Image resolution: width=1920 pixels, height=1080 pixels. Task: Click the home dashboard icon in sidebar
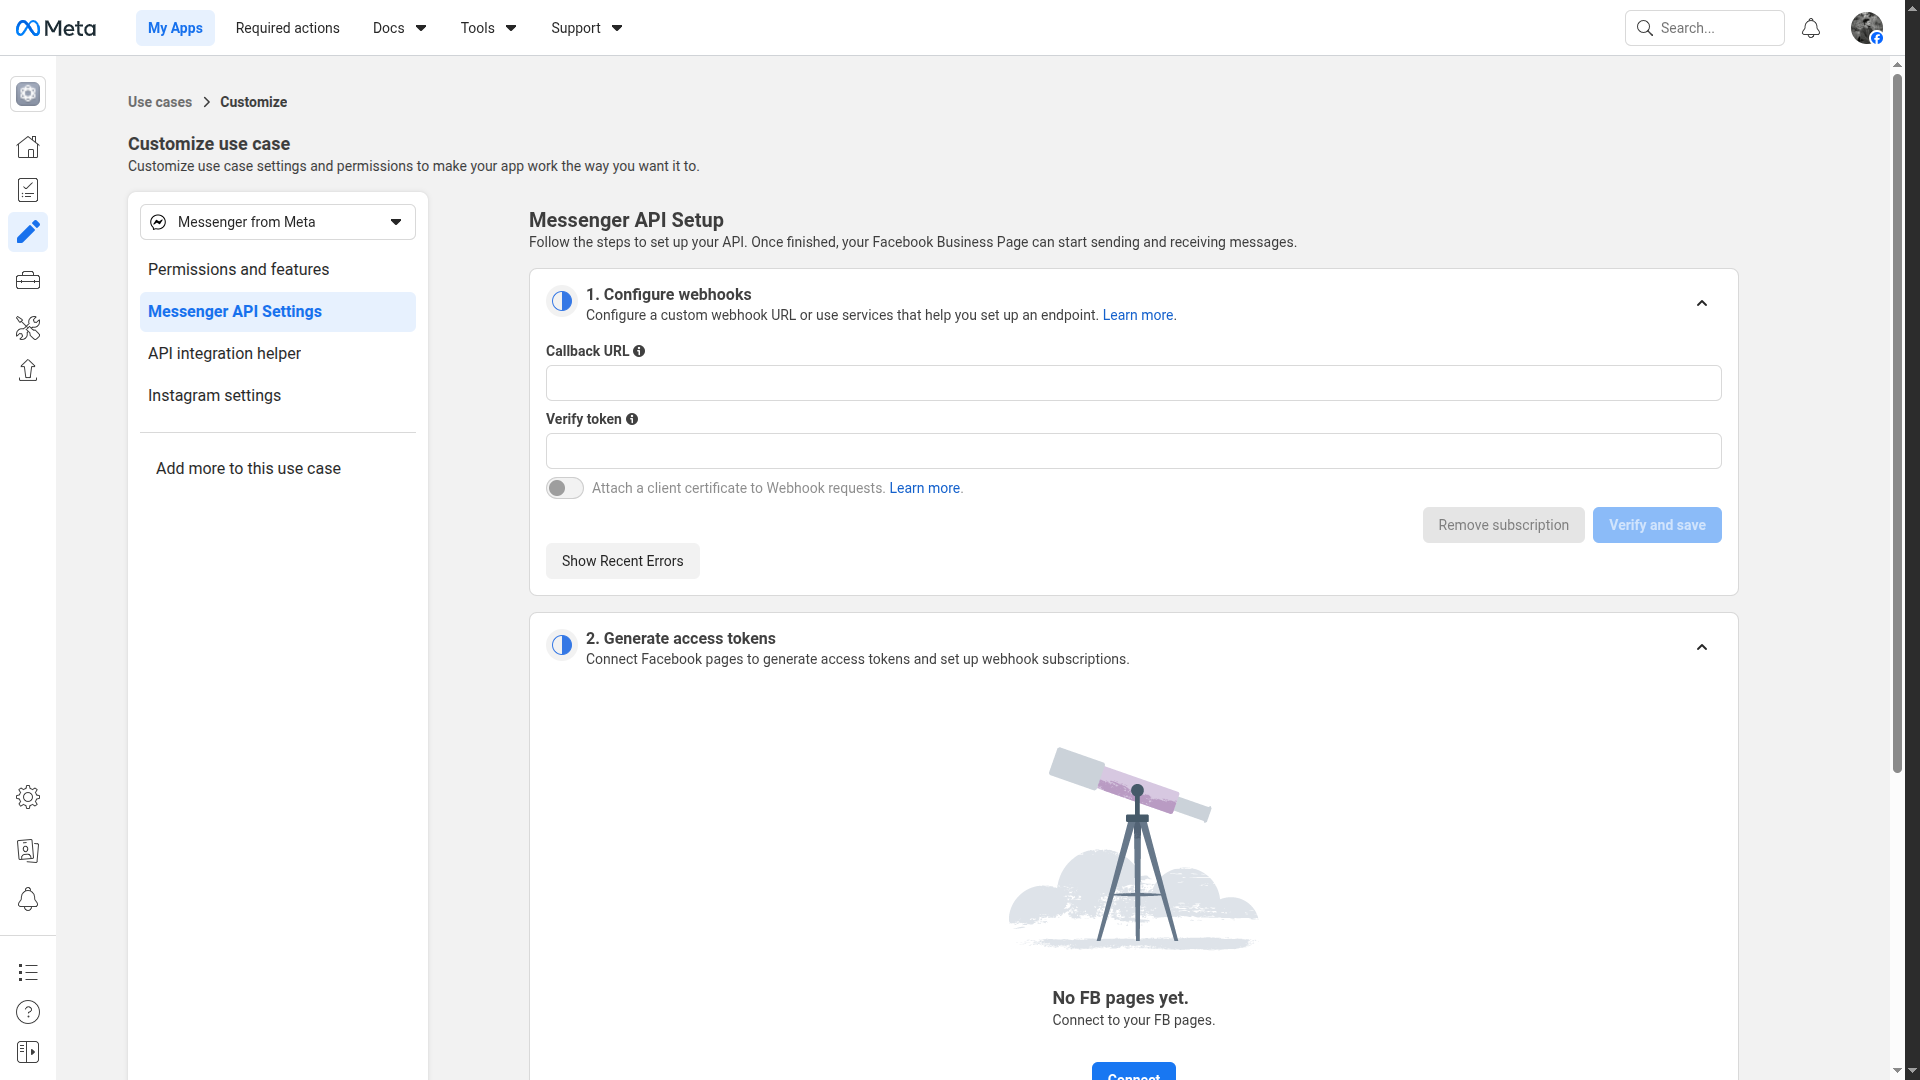tap(28, 147)
